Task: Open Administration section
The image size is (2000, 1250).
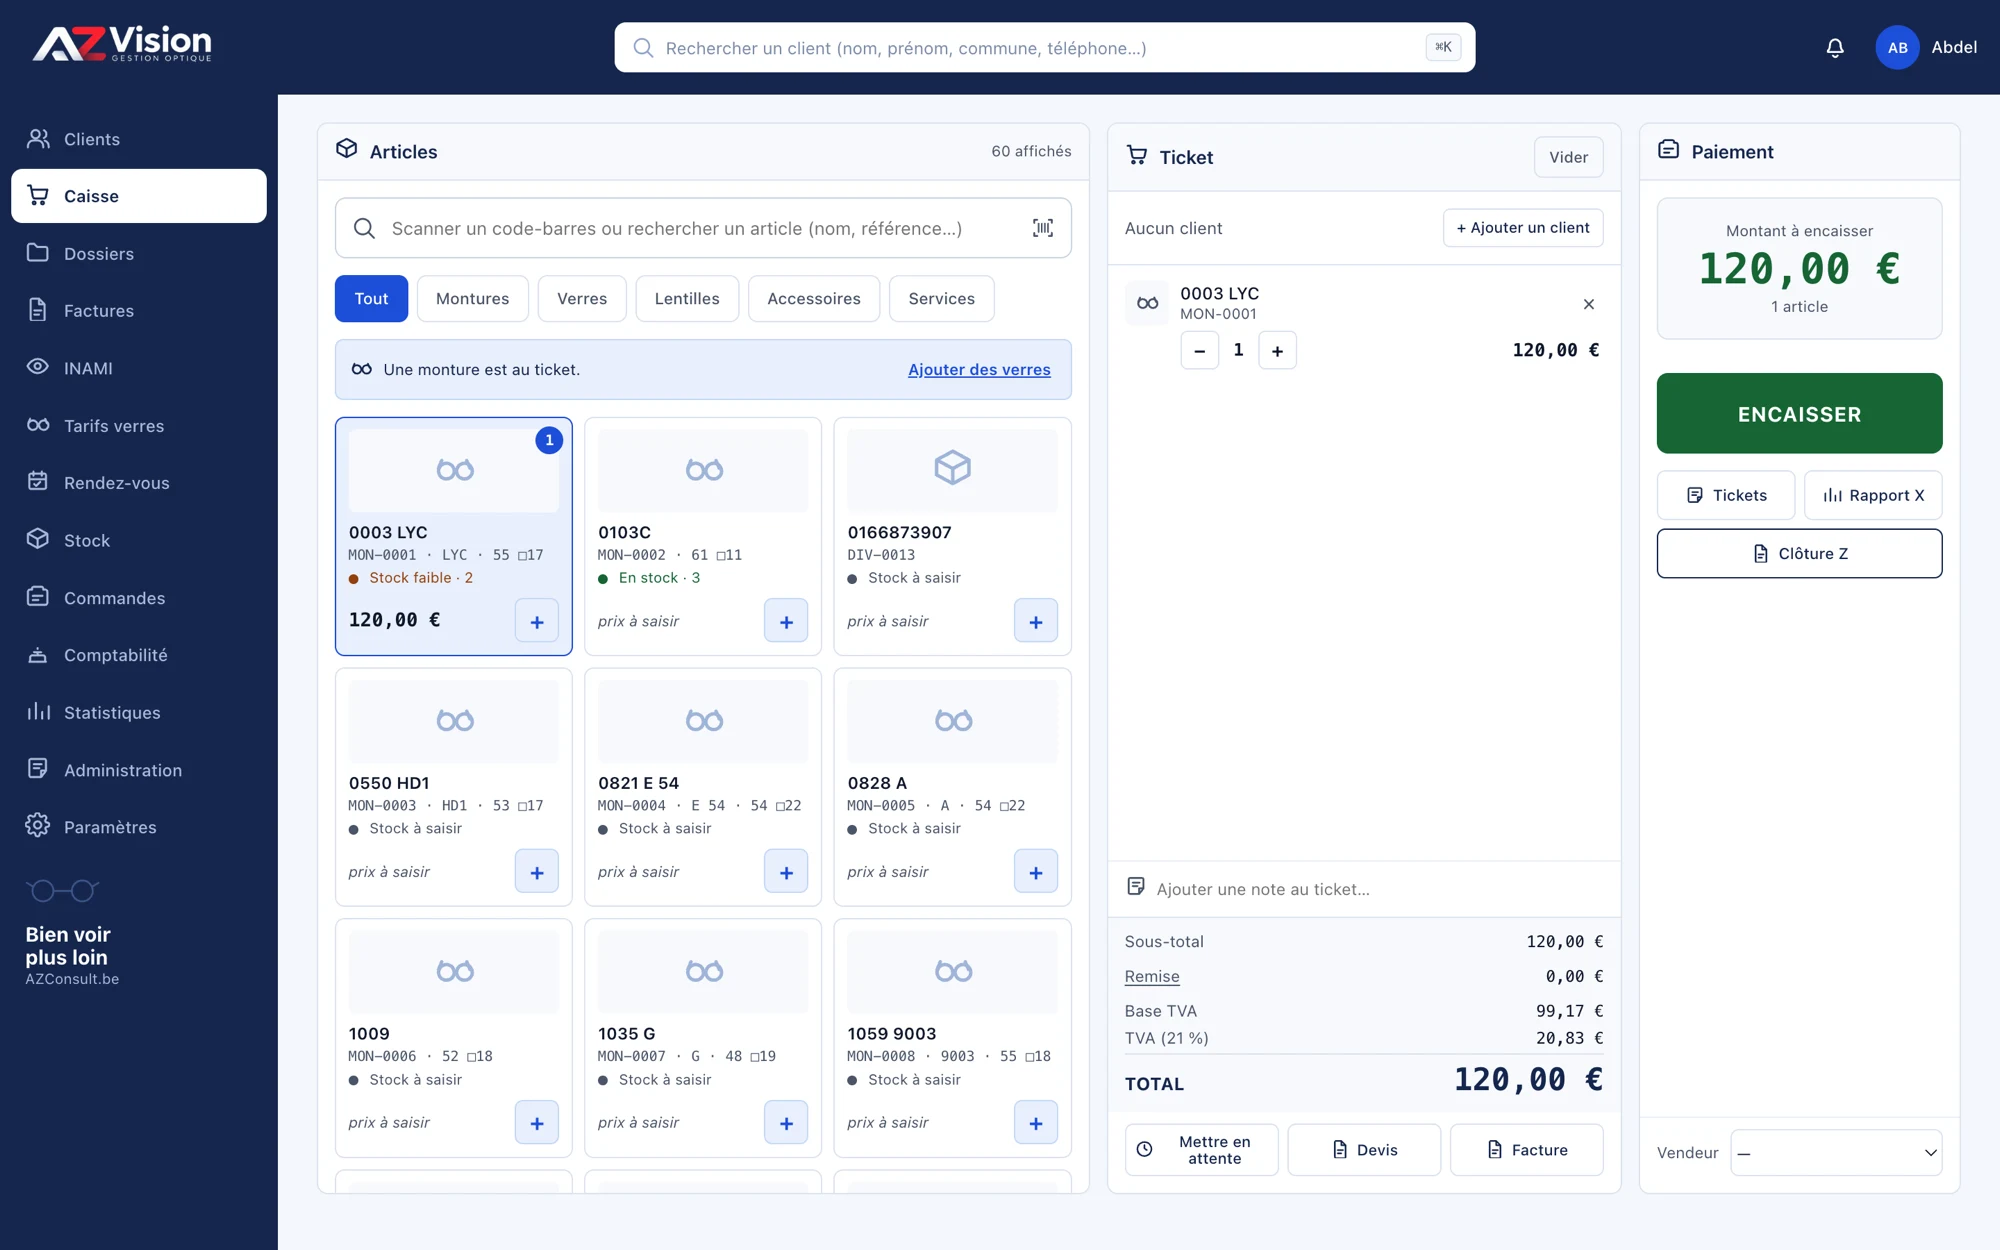Action: tap(139, 770)
